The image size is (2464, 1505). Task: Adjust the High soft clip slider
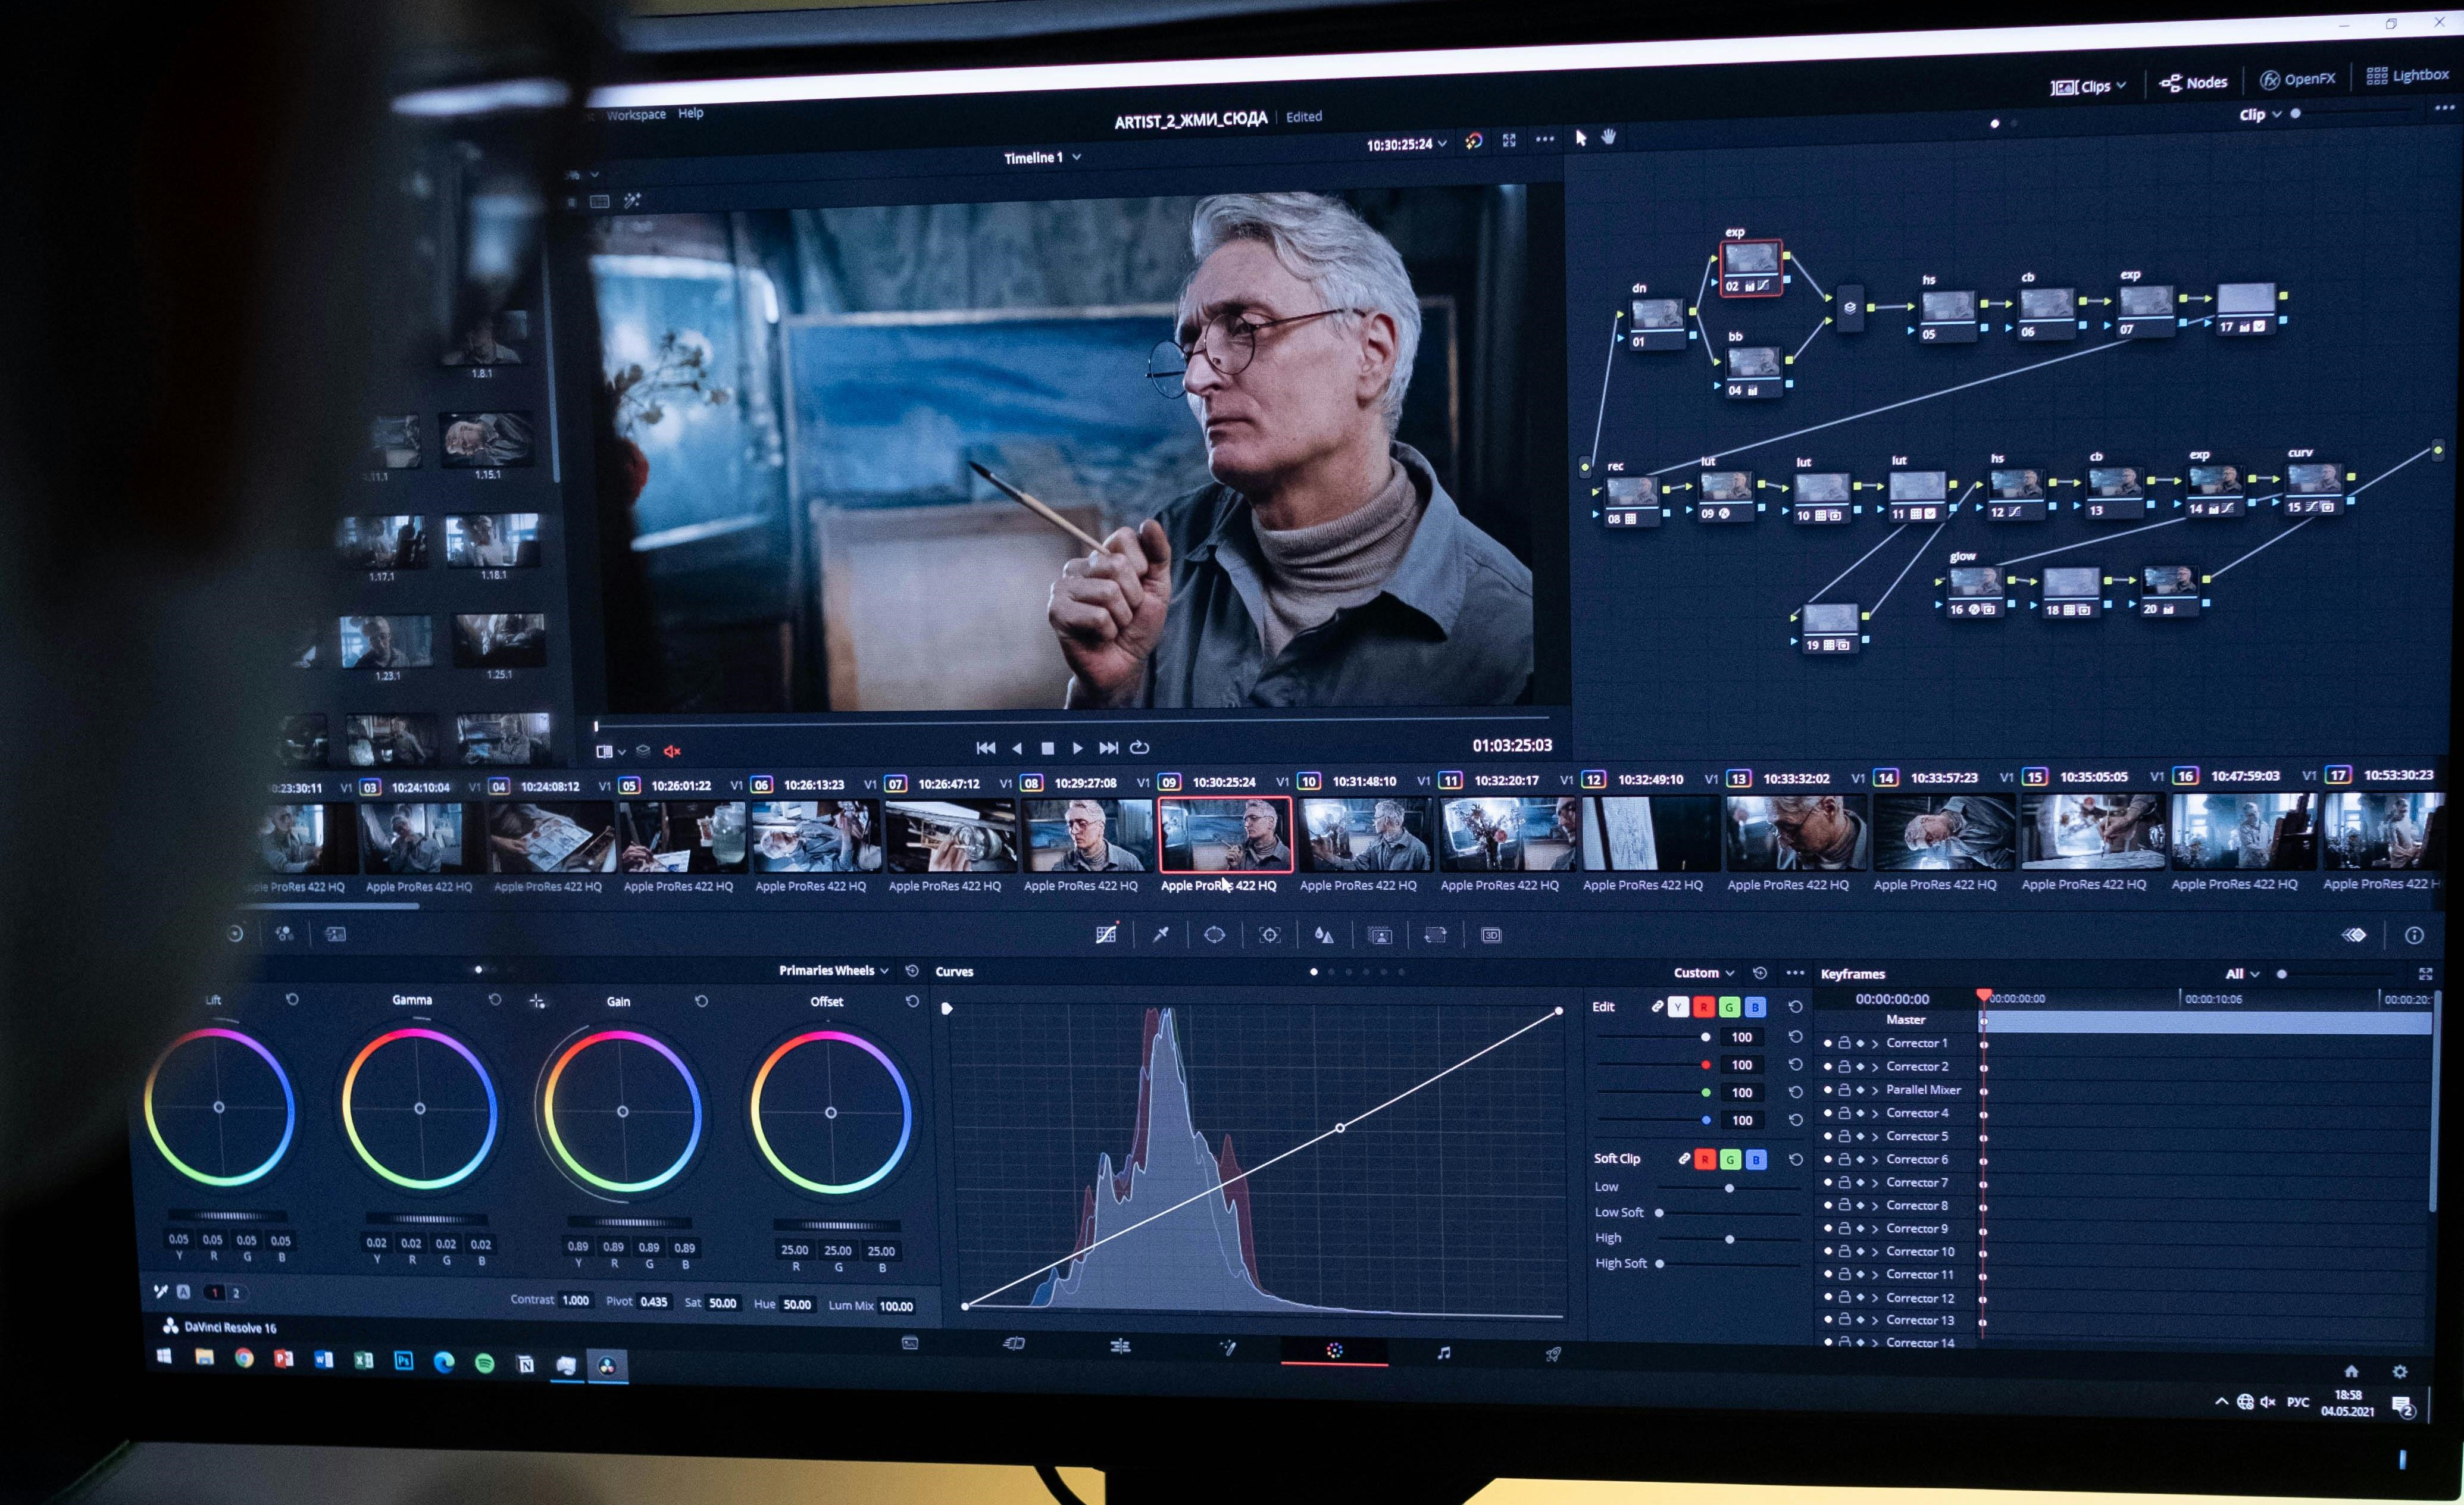[x=1729, y=1239]
